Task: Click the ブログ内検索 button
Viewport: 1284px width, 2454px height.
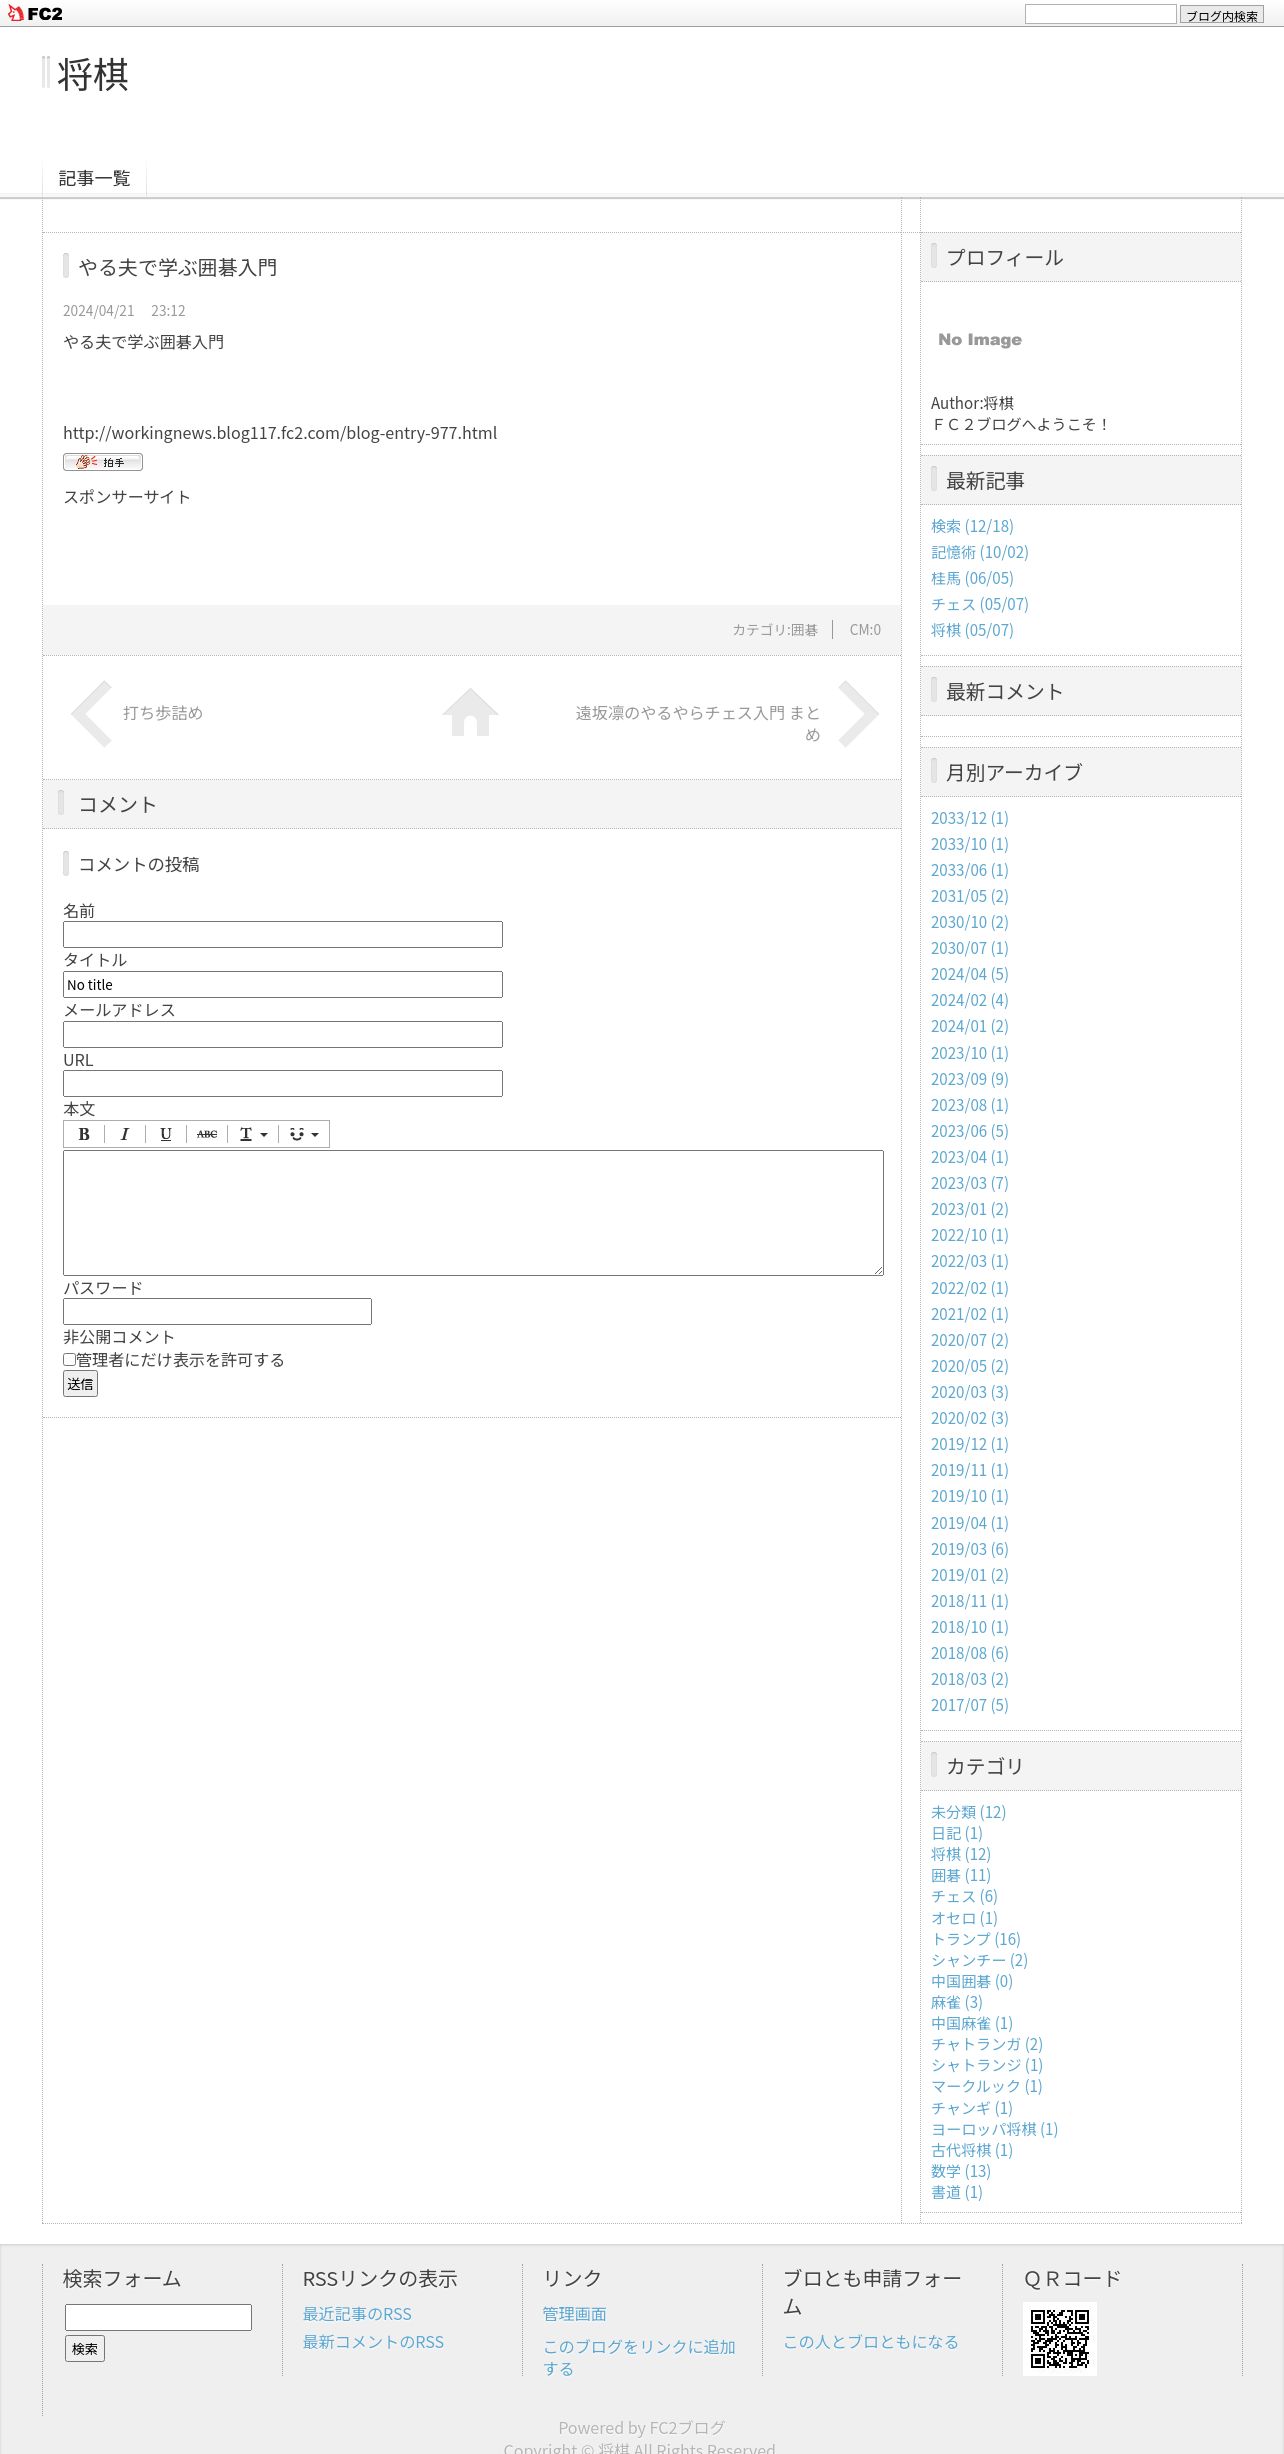Action: (x=1221, y=15)
